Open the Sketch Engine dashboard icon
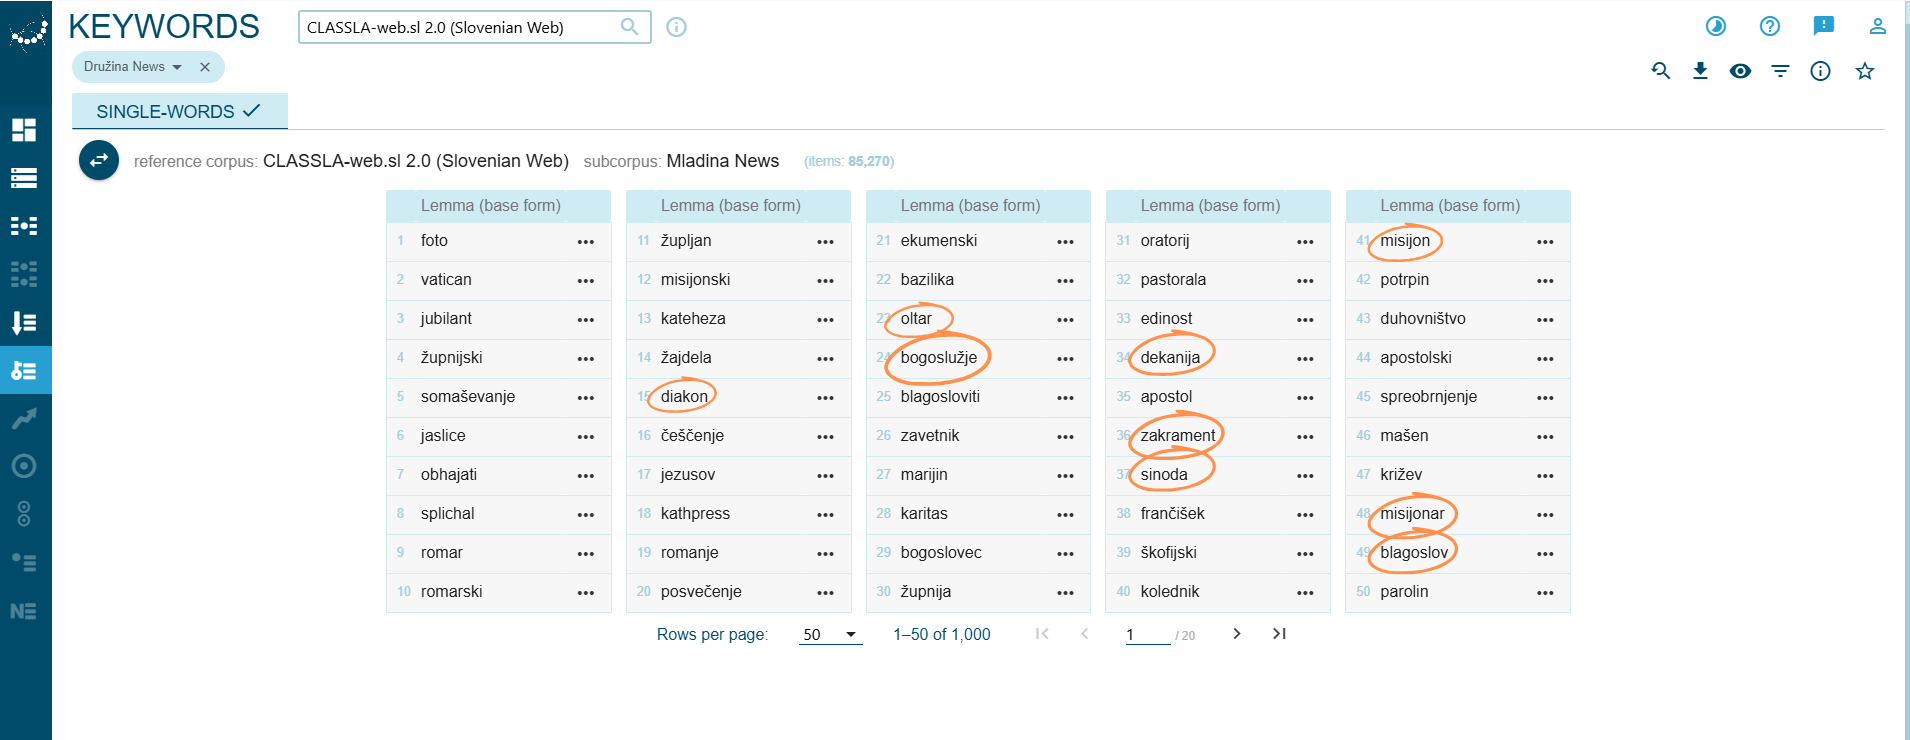The image size is (1910, 740). [24, 130]
